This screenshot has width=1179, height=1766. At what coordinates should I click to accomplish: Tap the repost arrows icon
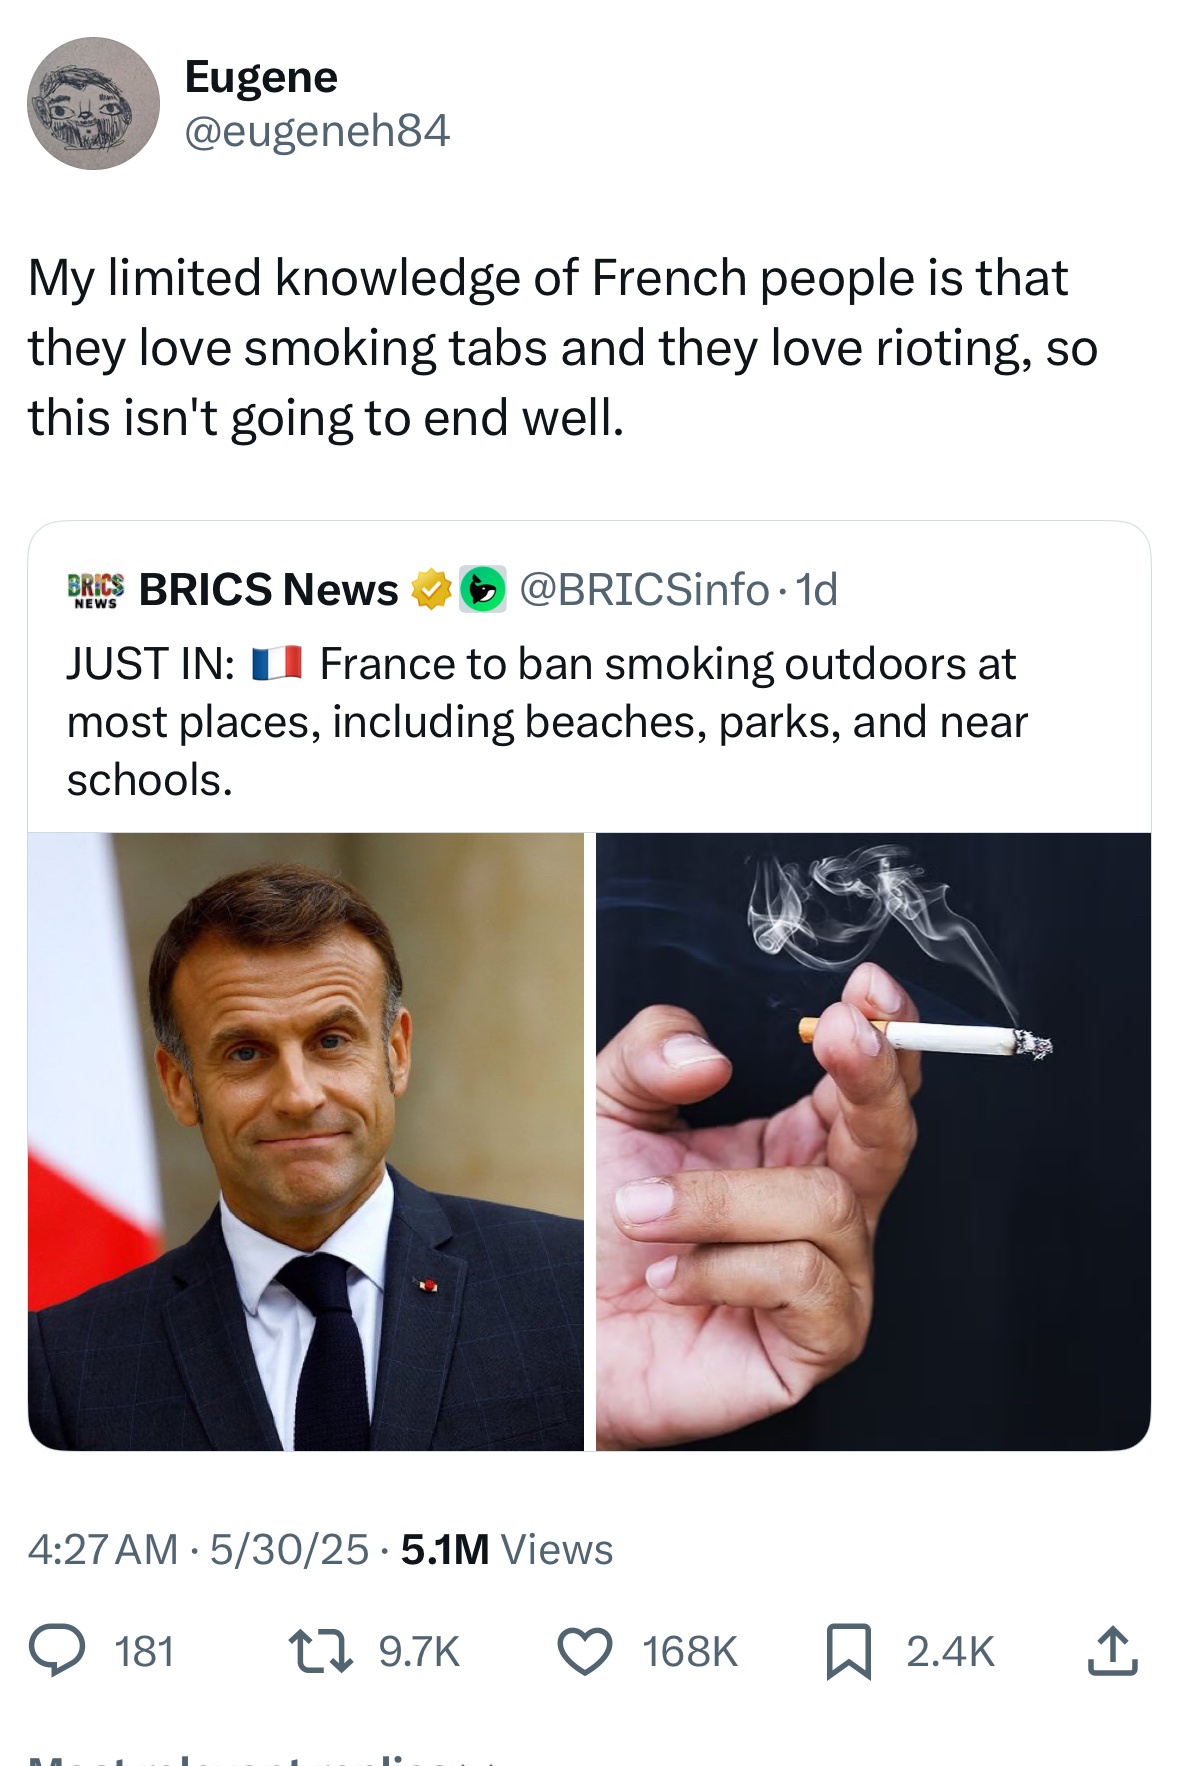coord(320,1650)
